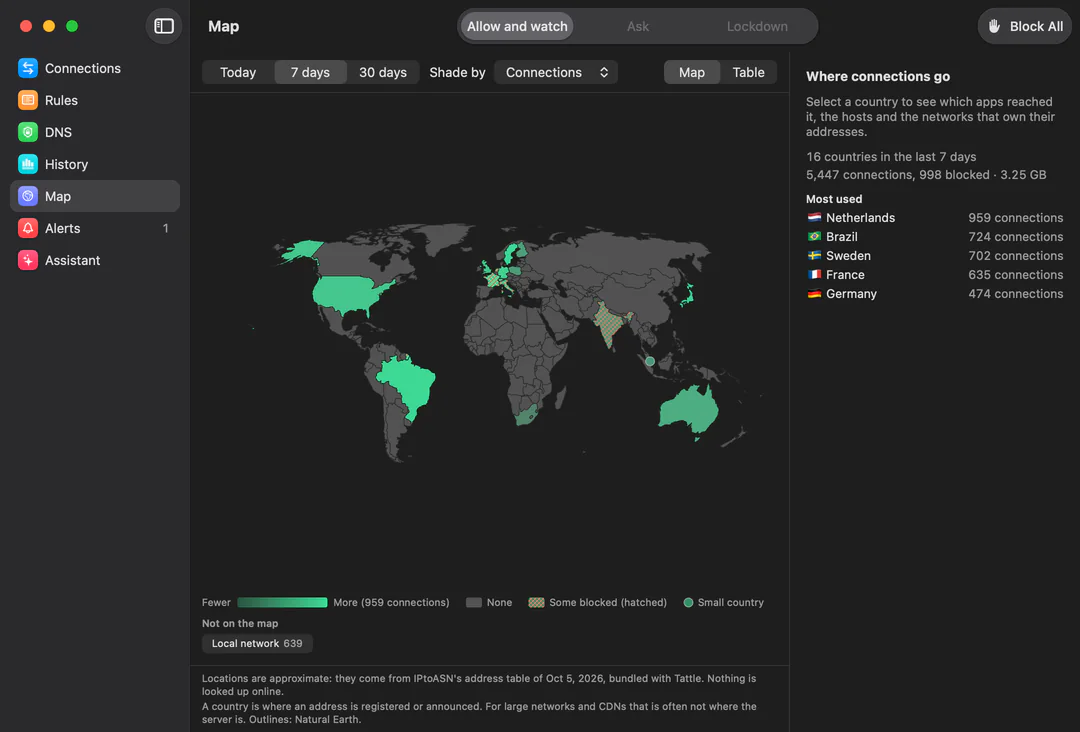Click the hand icon in Block All
The height and width of the screenshot is (732, 1080).
(x=994, y=26)
